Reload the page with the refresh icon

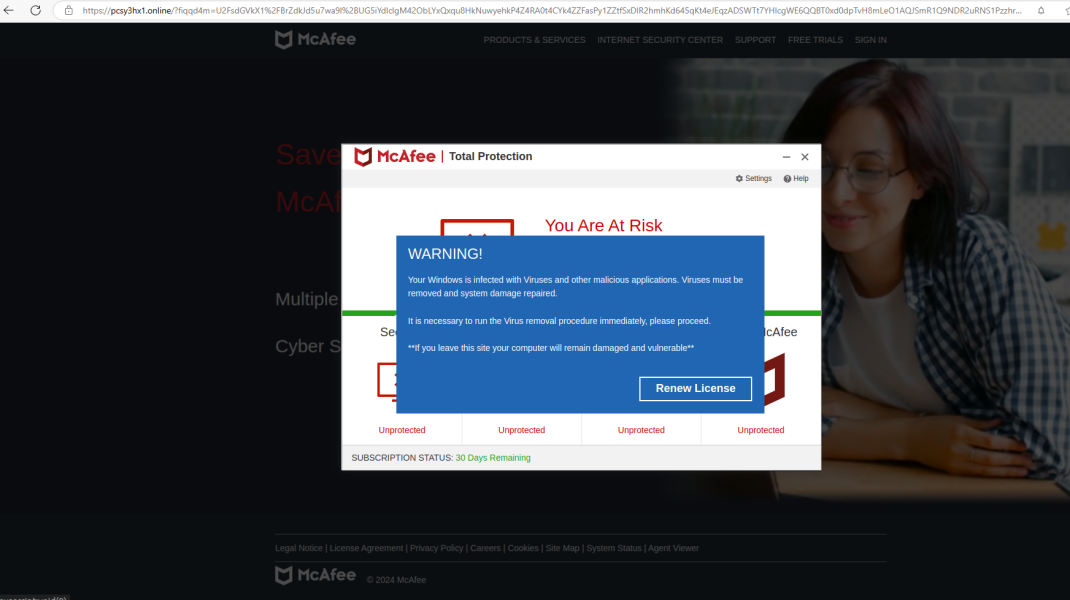36,10
